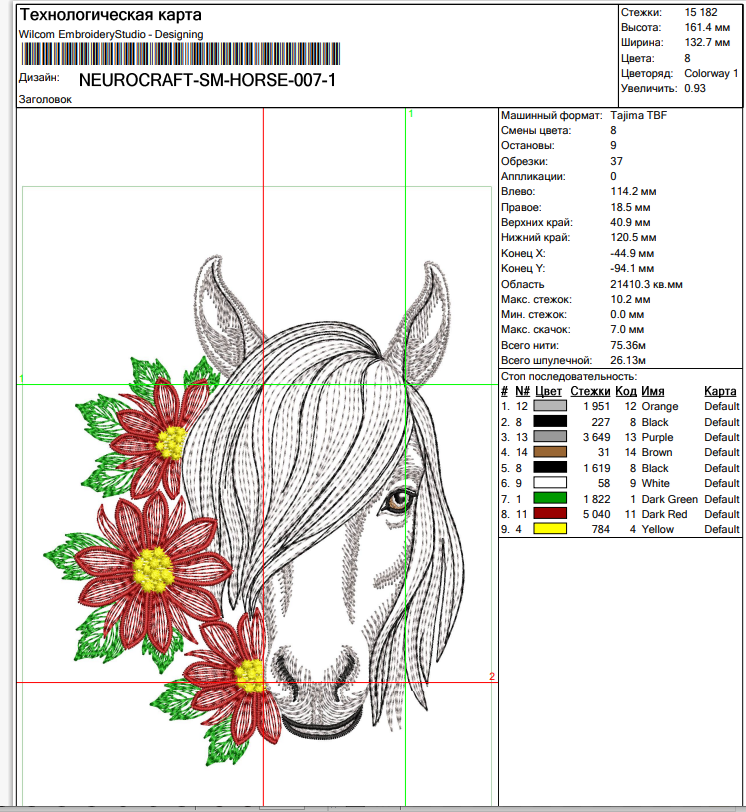Click the yellow center of the top flower

click(x=173, y=438)
